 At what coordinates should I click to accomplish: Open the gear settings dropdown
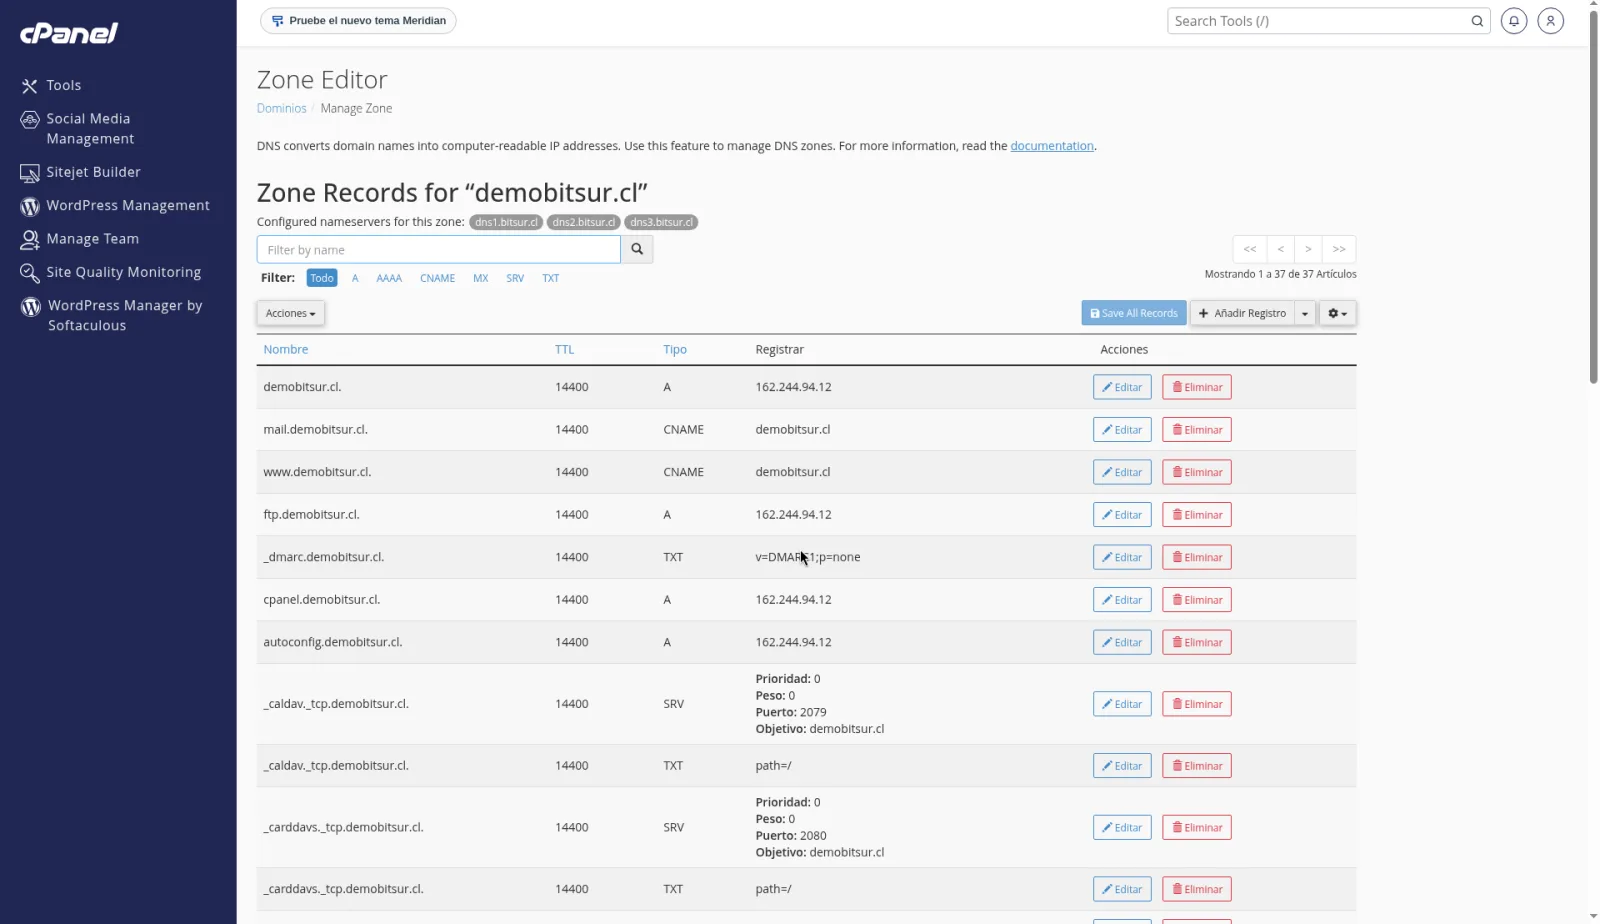(x=1337, y=313)
